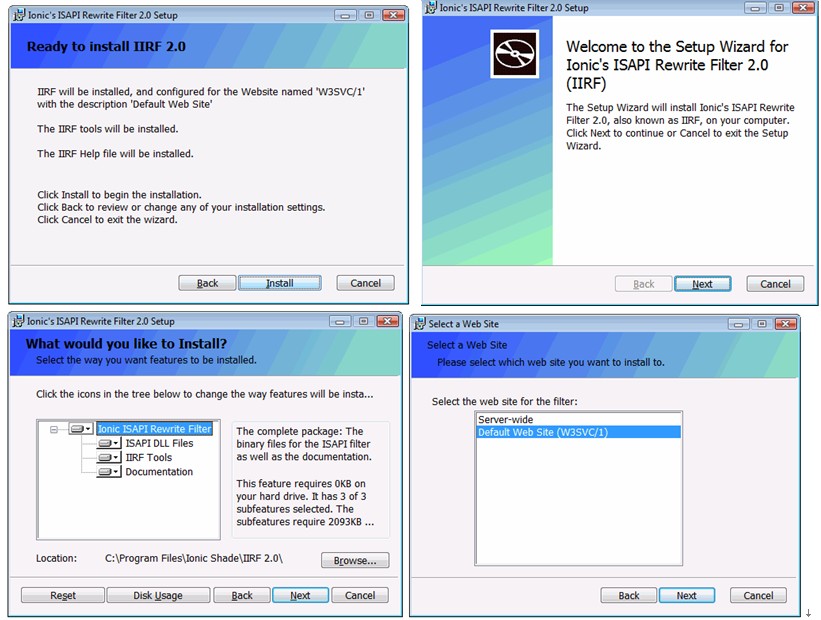
Task: Click Next in the Welcome Setup Wizard window
Action: pos(703,284)
